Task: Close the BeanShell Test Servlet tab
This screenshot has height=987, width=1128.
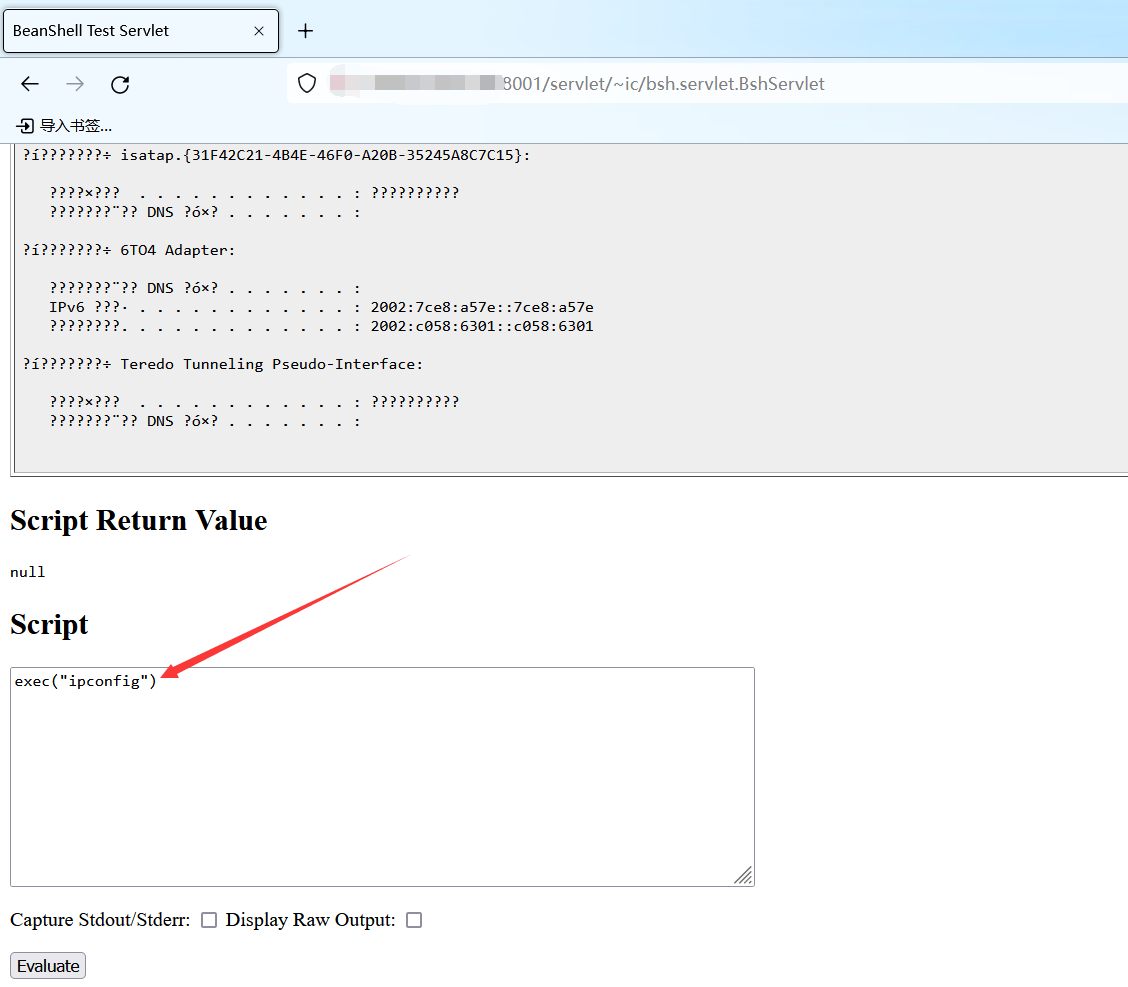Action: 259,31
